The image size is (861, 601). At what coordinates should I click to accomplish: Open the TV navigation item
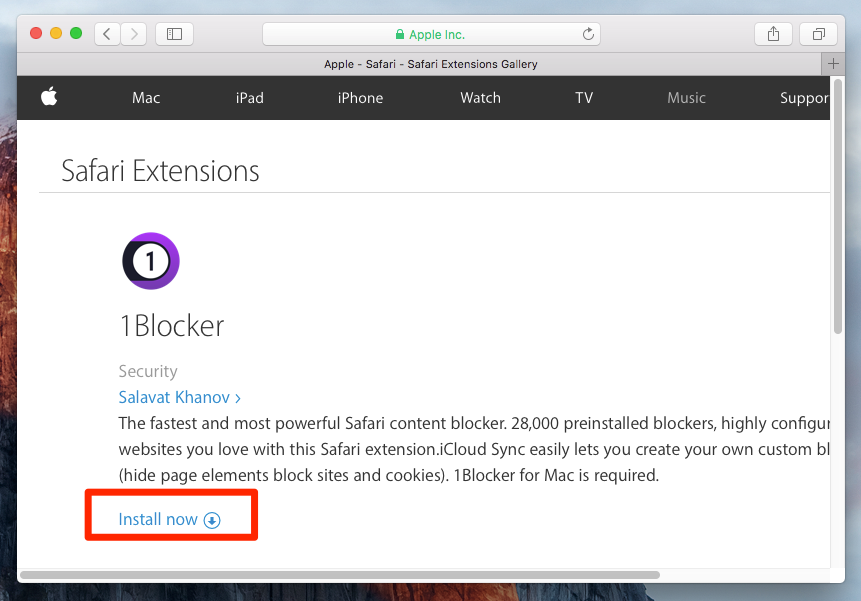(x=584, y=98)
